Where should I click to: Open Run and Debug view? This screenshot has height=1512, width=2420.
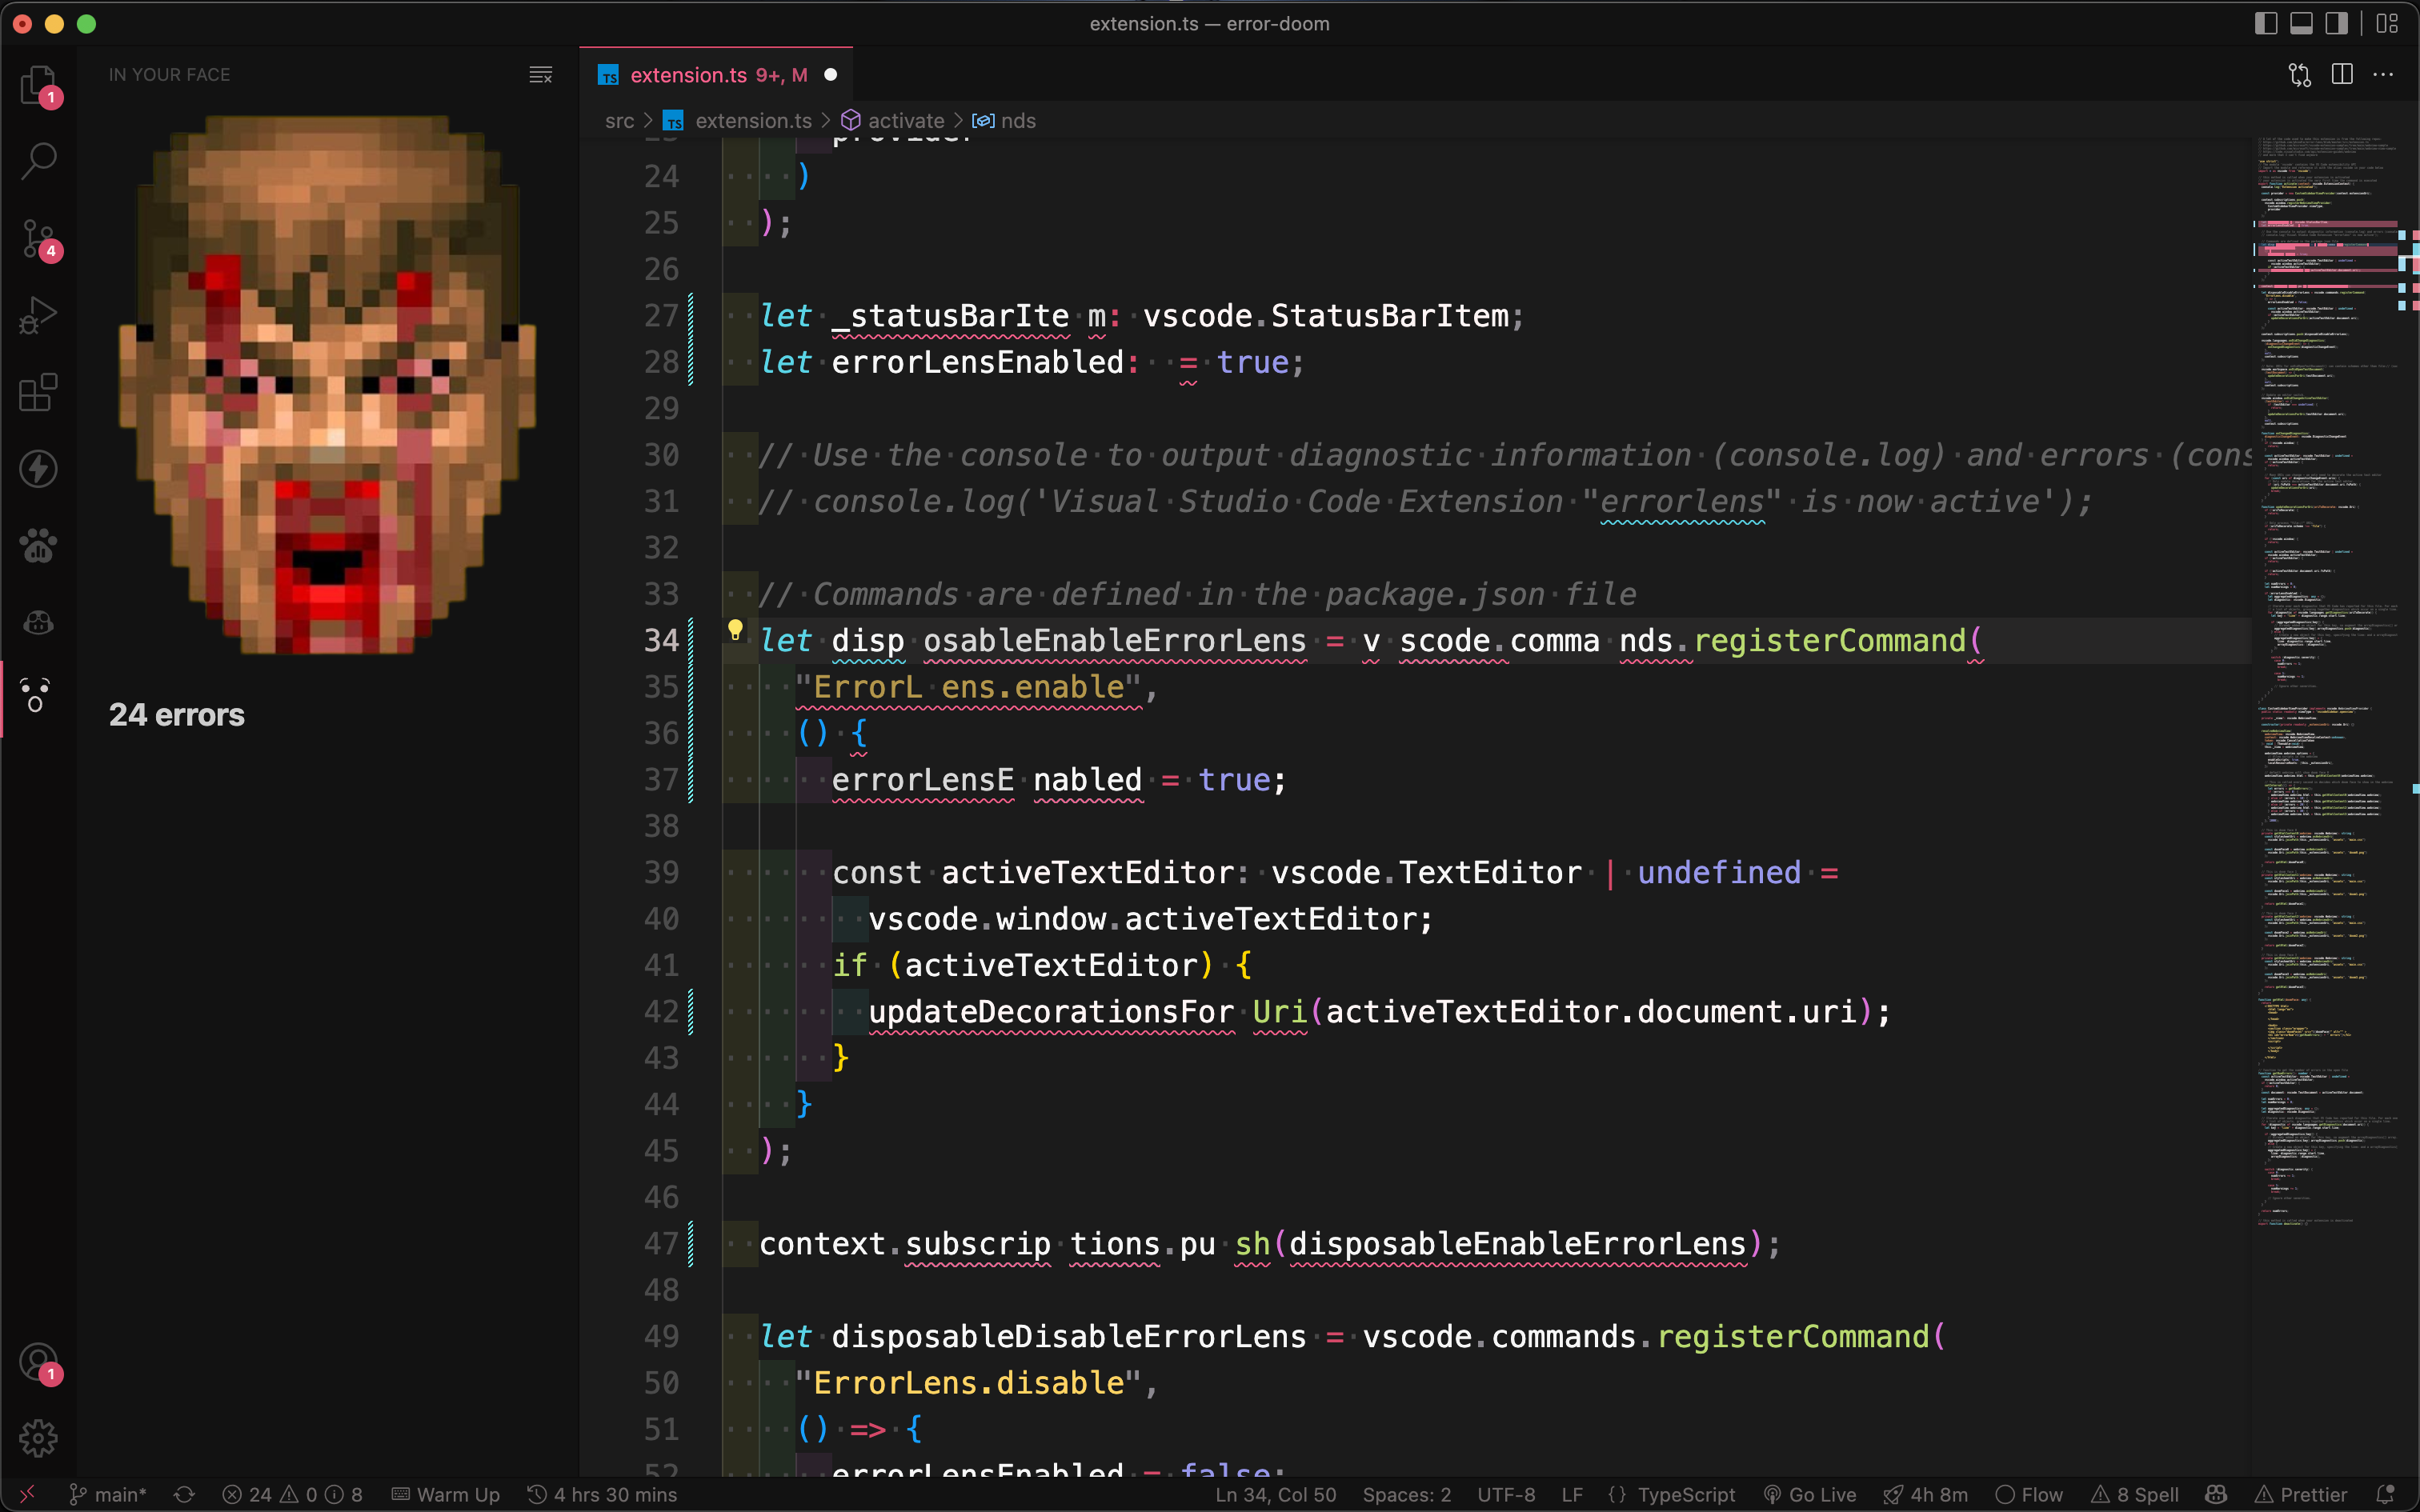click(x=38, y=315)
